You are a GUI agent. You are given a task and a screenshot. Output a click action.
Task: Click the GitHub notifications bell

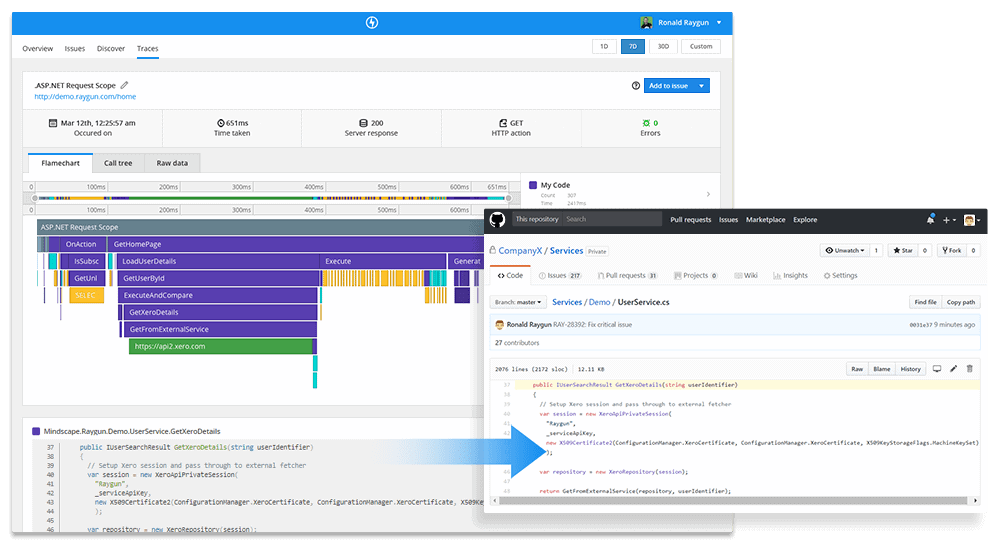click(x=930, y=220)
